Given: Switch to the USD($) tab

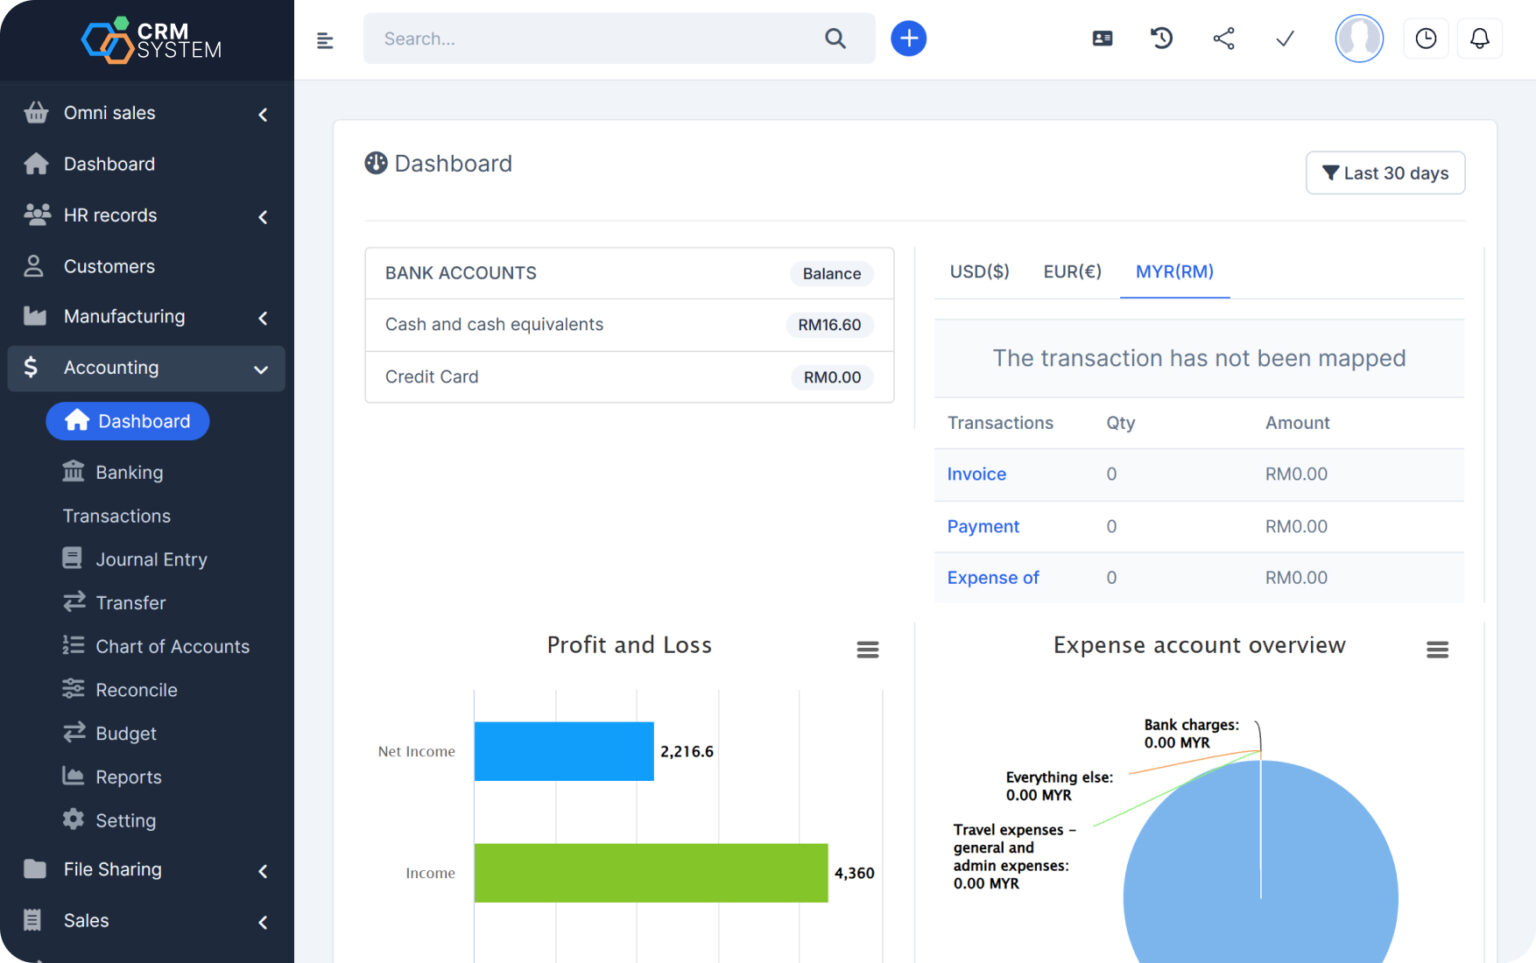Looking at the screenshot, I should pyautogui.click(x=979, y=272).
